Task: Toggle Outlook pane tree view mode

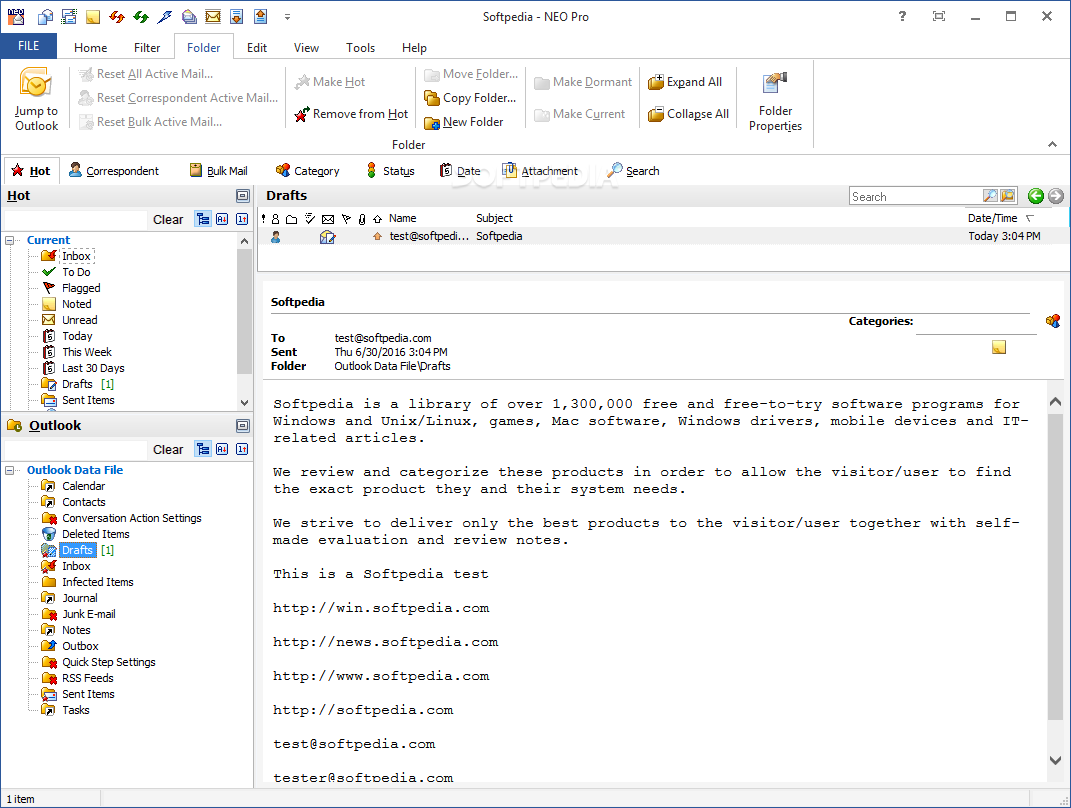Action: click(203, 449)
